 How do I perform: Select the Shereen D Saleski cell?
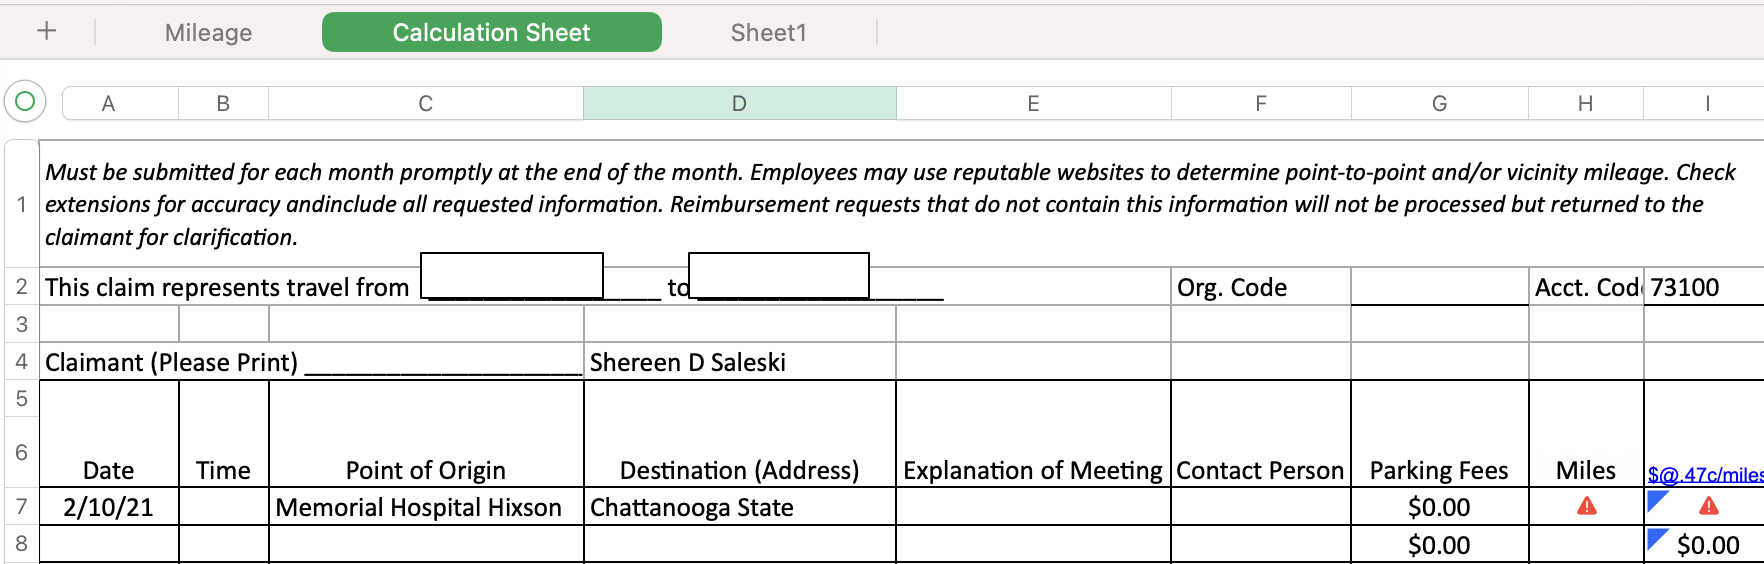[x=739, y=362]
